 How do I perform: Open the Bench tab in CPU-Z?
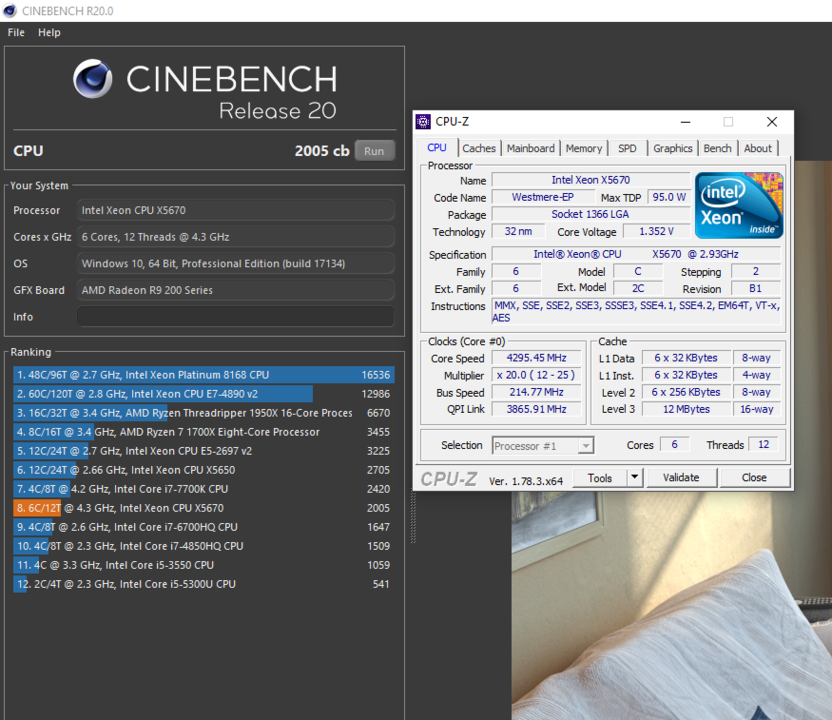[717, 149]
